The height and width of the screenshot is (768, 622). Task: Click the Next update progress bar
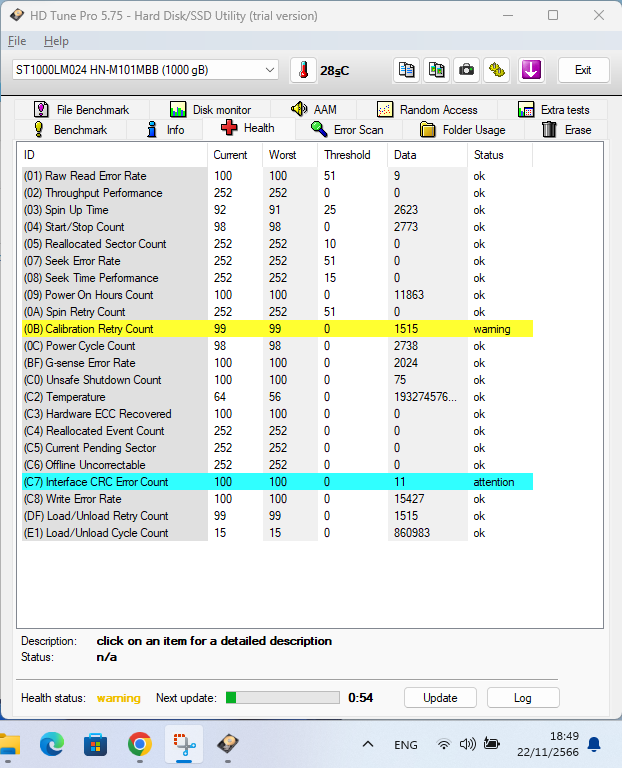[283, 697]
